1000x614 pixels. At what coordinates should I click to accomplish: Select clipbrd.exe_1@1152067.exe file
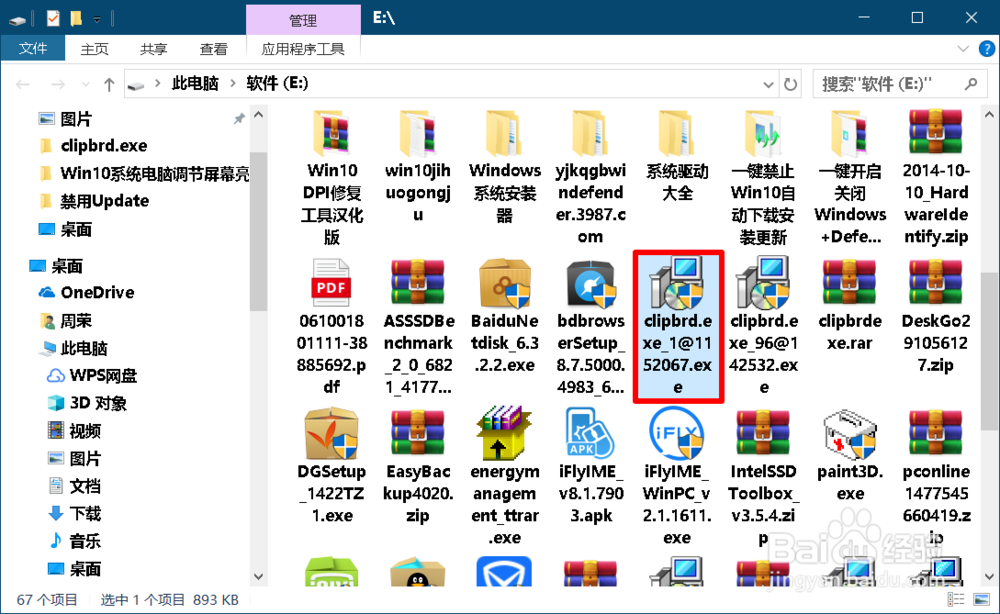[677, 327]
